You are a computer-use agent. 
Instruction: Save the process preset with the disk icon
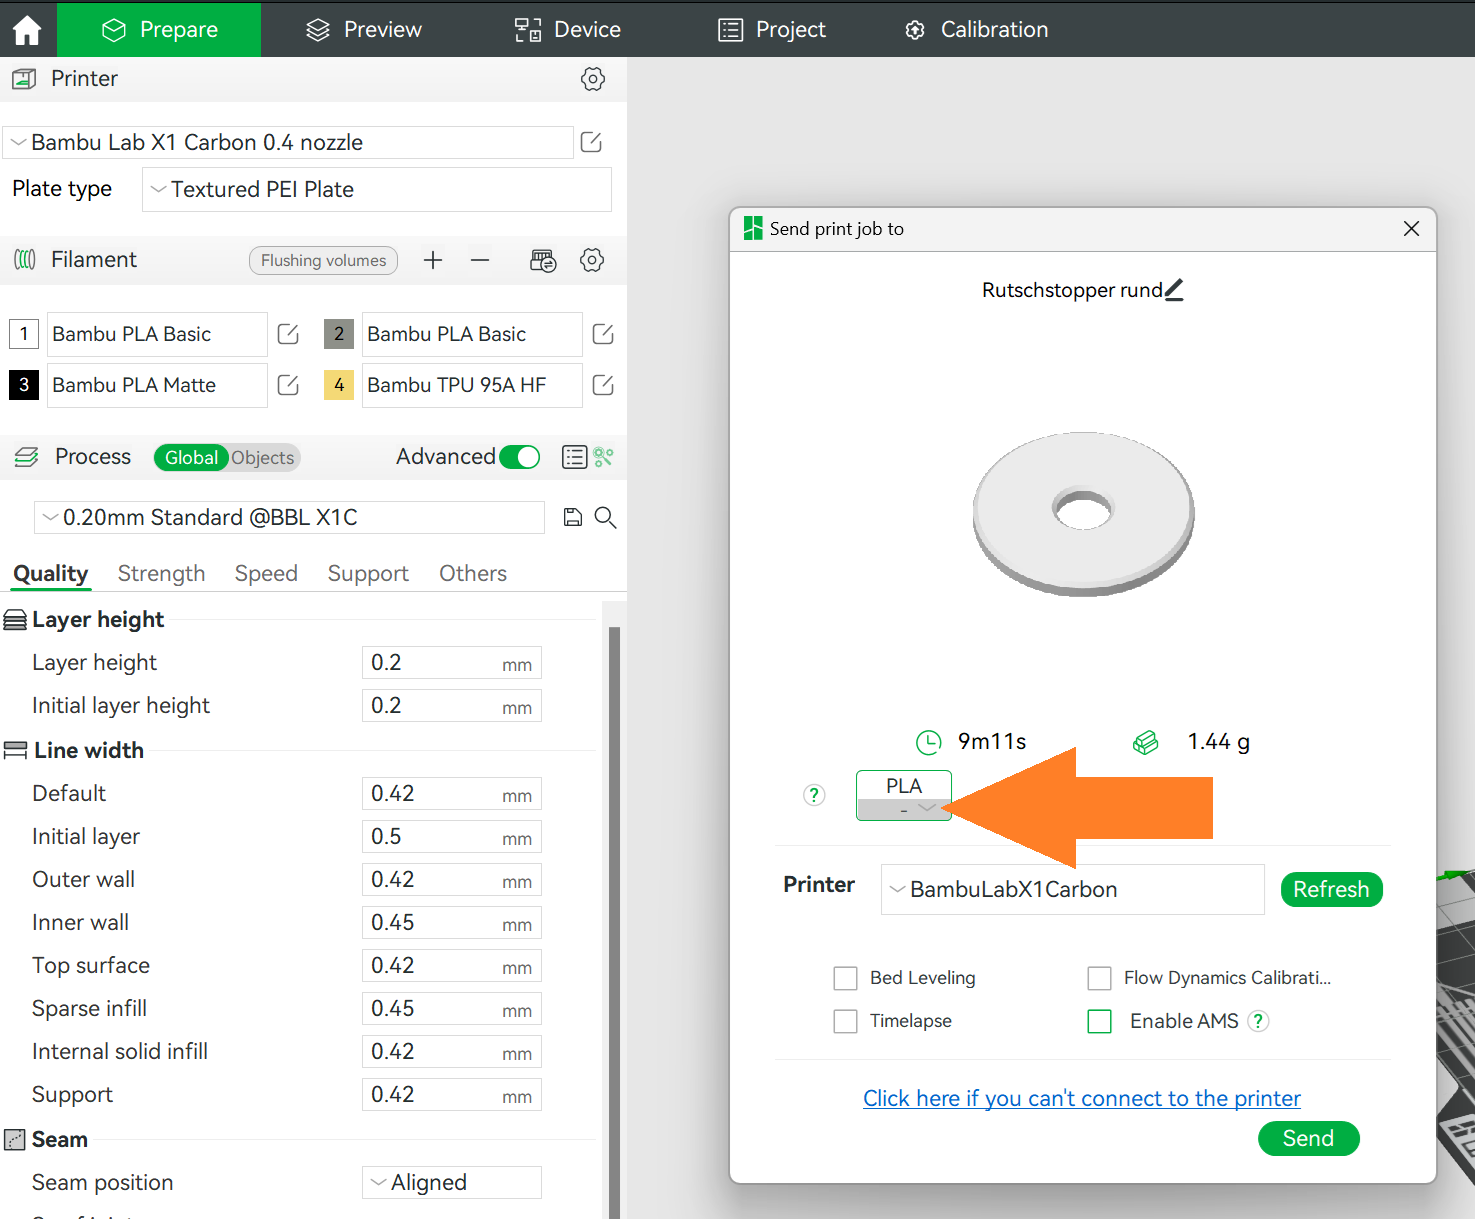click(x=573, y=517)
